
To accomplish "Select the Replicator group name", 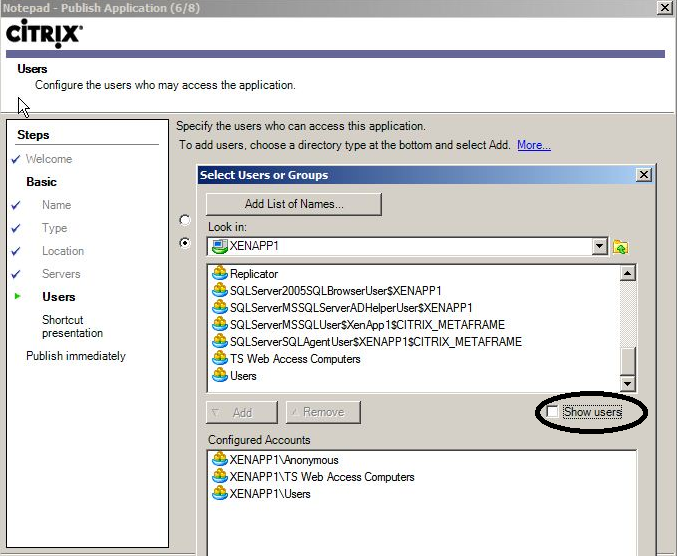I will pos(254,274).
